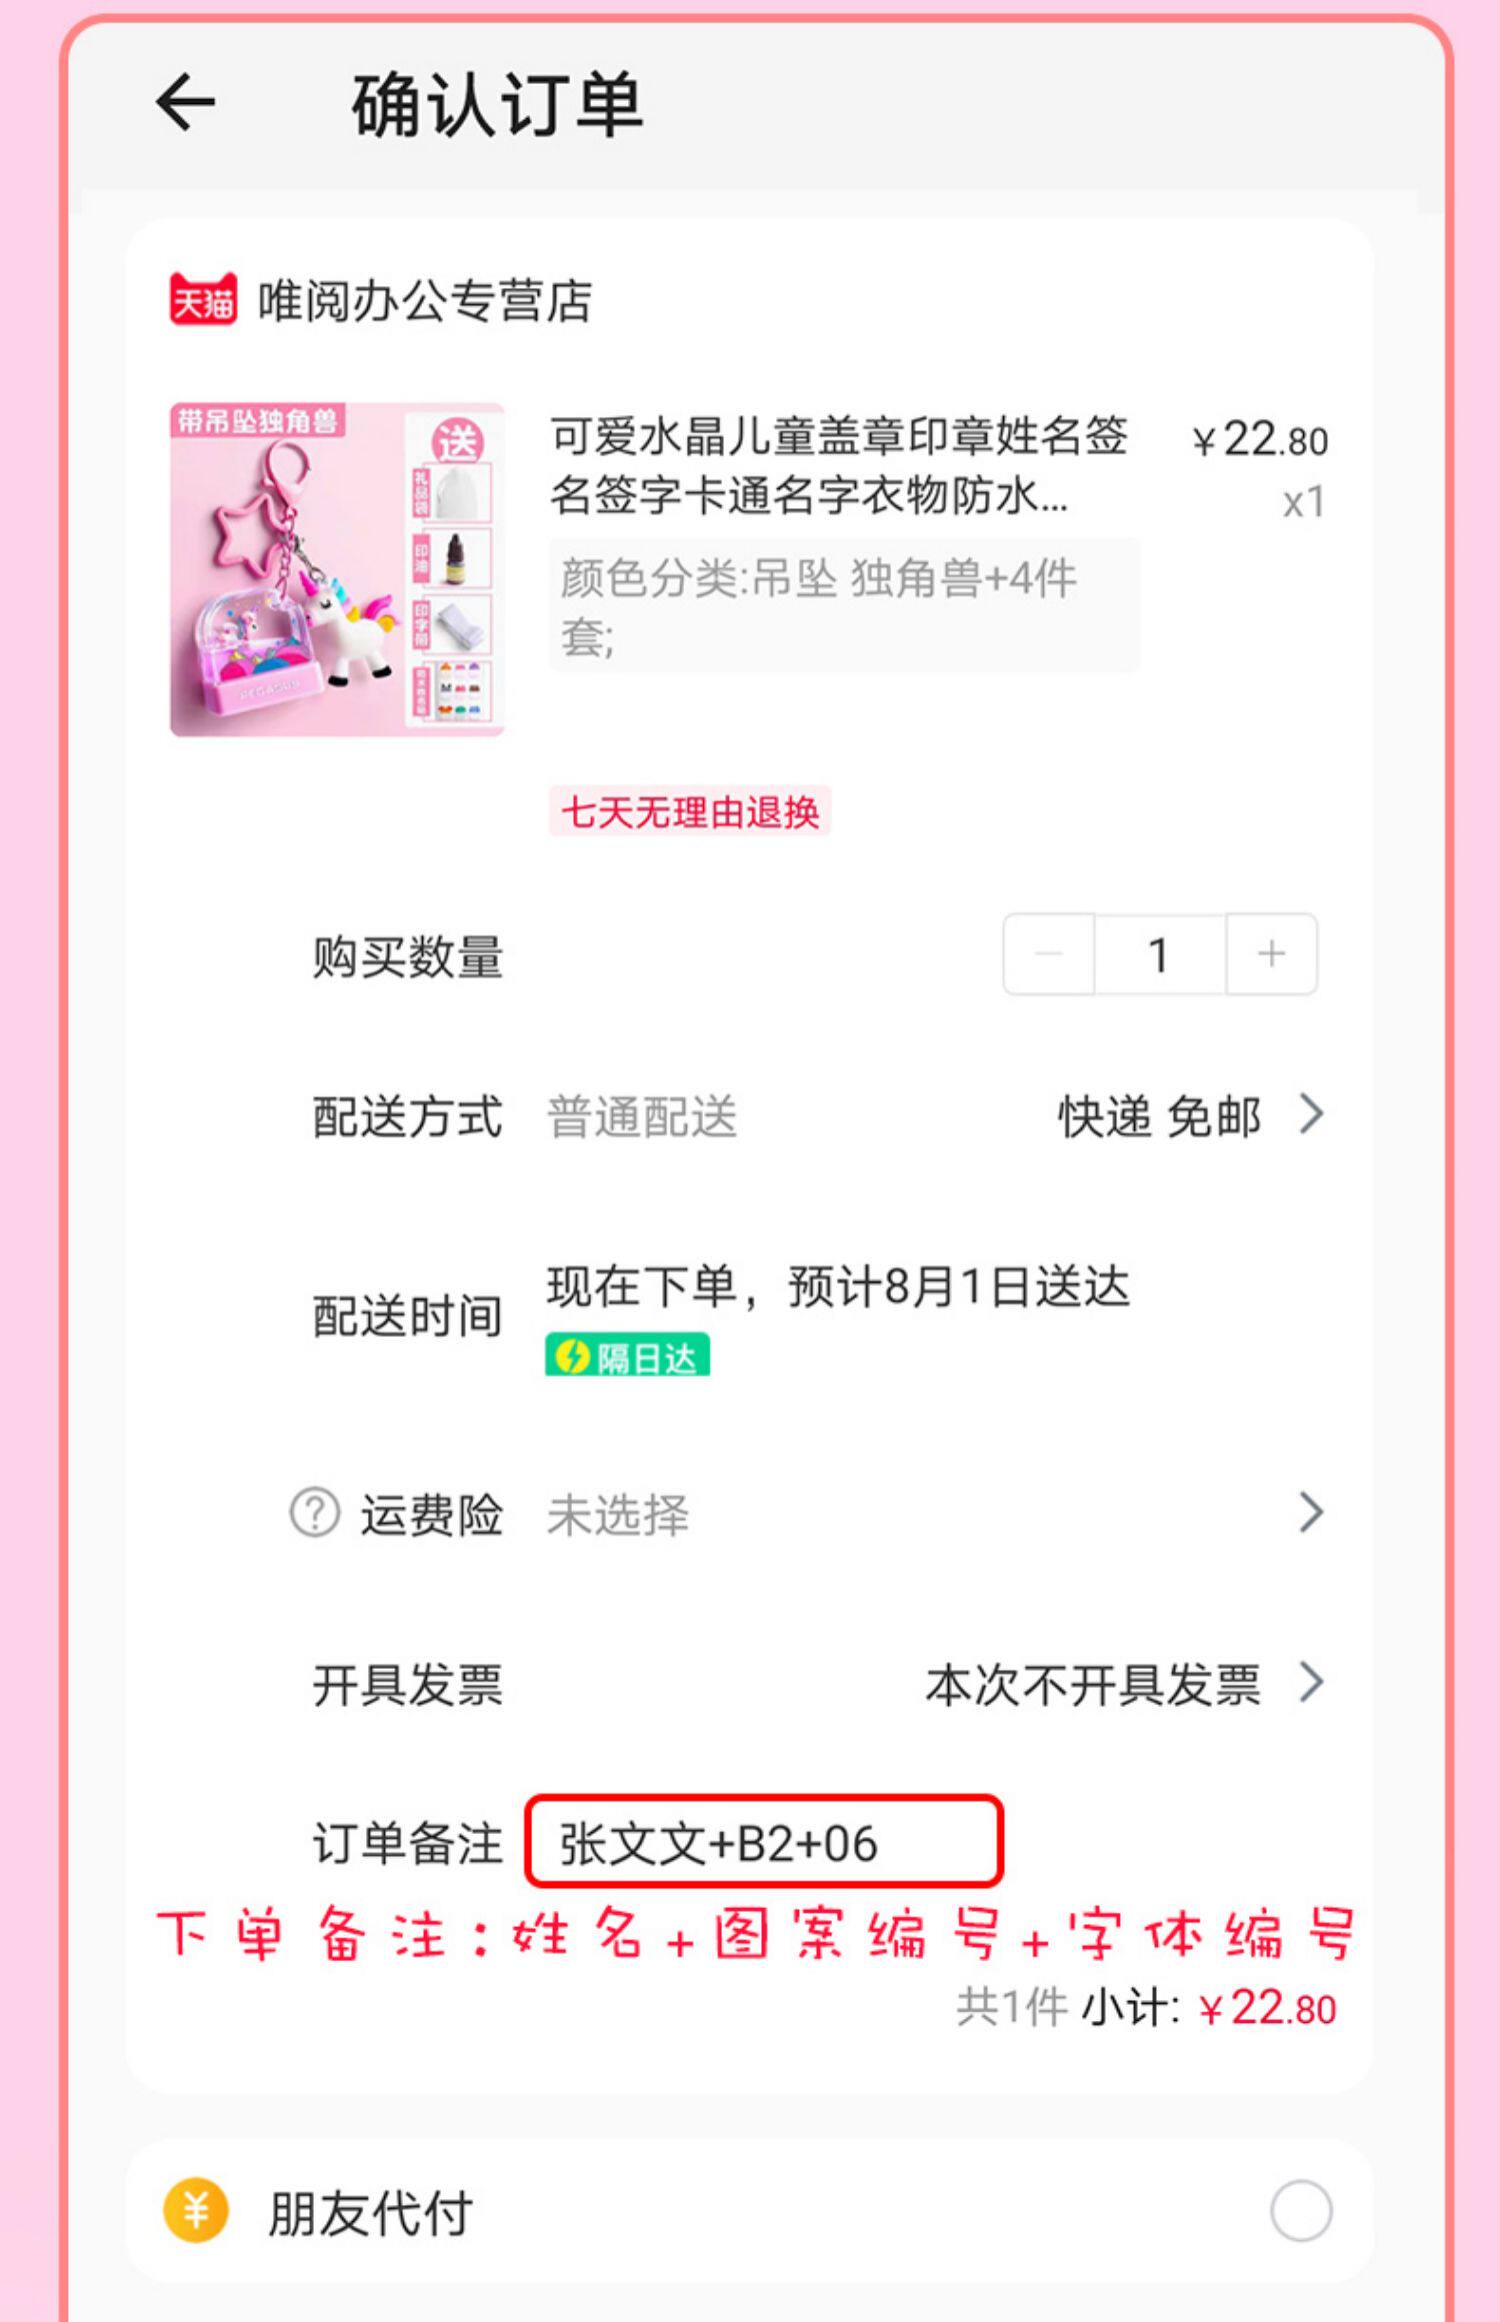This screenshot has height=2322, width=1500.
Task: Tap the Tmall store logo icon
Action: coord(203,300)
